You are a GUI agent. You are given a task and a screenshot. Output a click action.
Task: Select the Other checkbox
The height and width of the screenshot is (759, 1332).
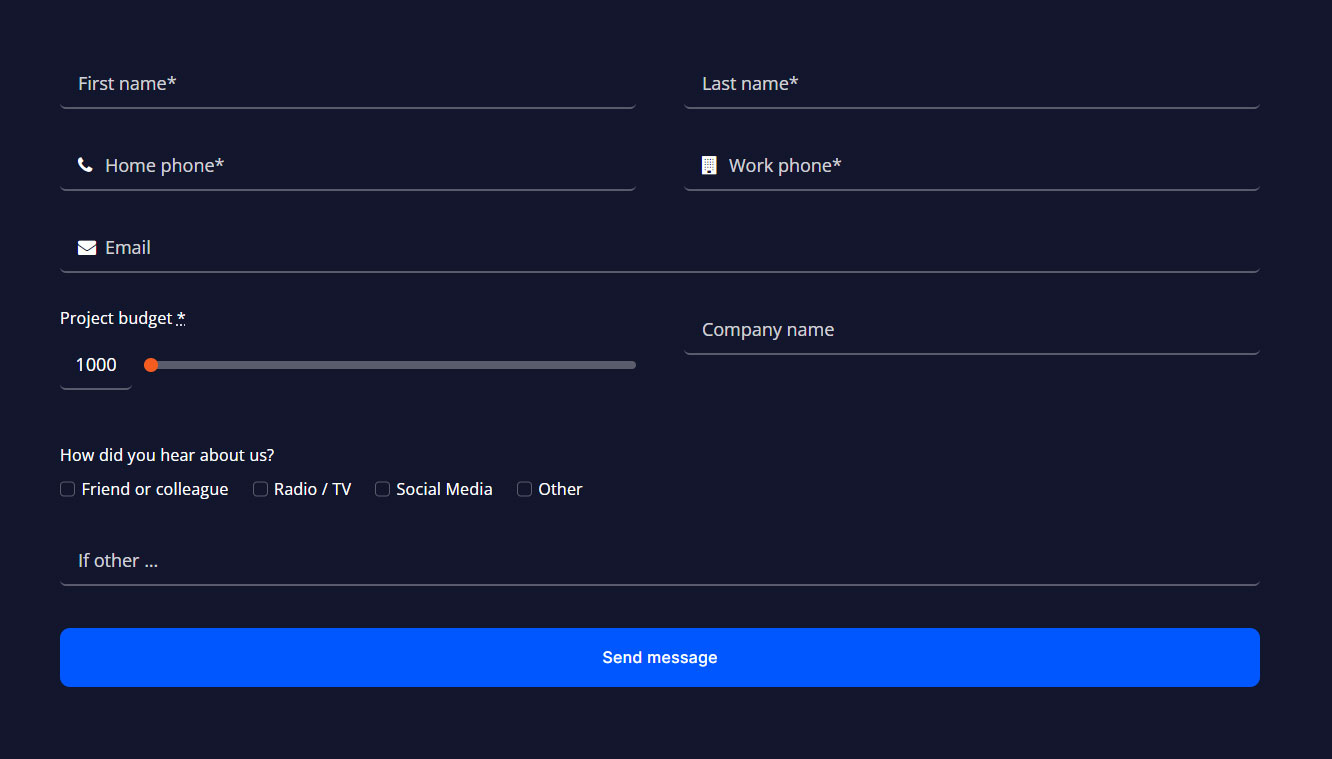tap(524, 489)
